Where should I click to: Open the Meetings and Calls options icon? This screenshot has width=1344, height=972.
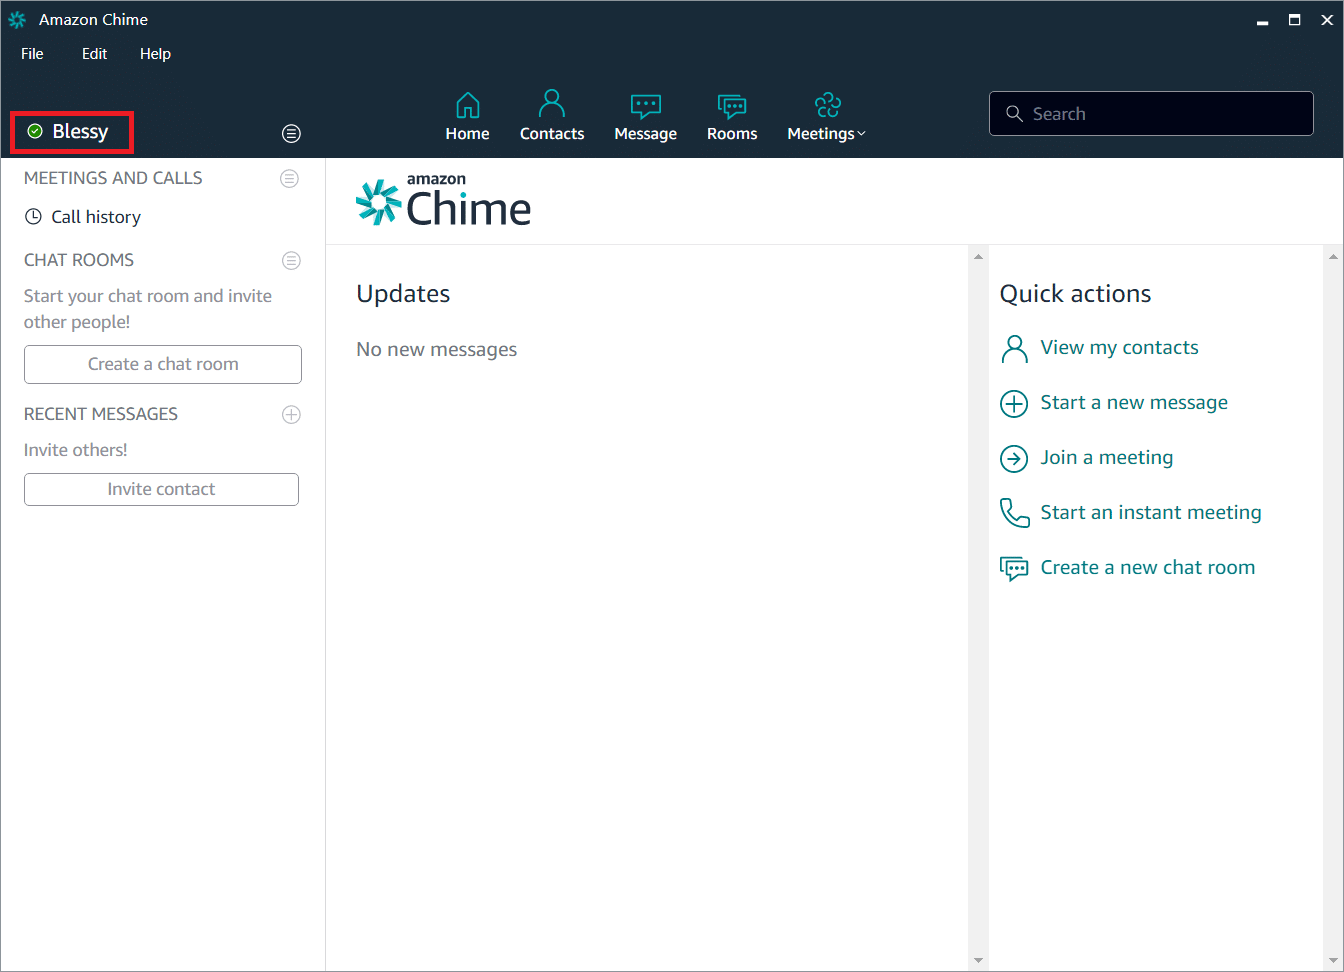289,179
